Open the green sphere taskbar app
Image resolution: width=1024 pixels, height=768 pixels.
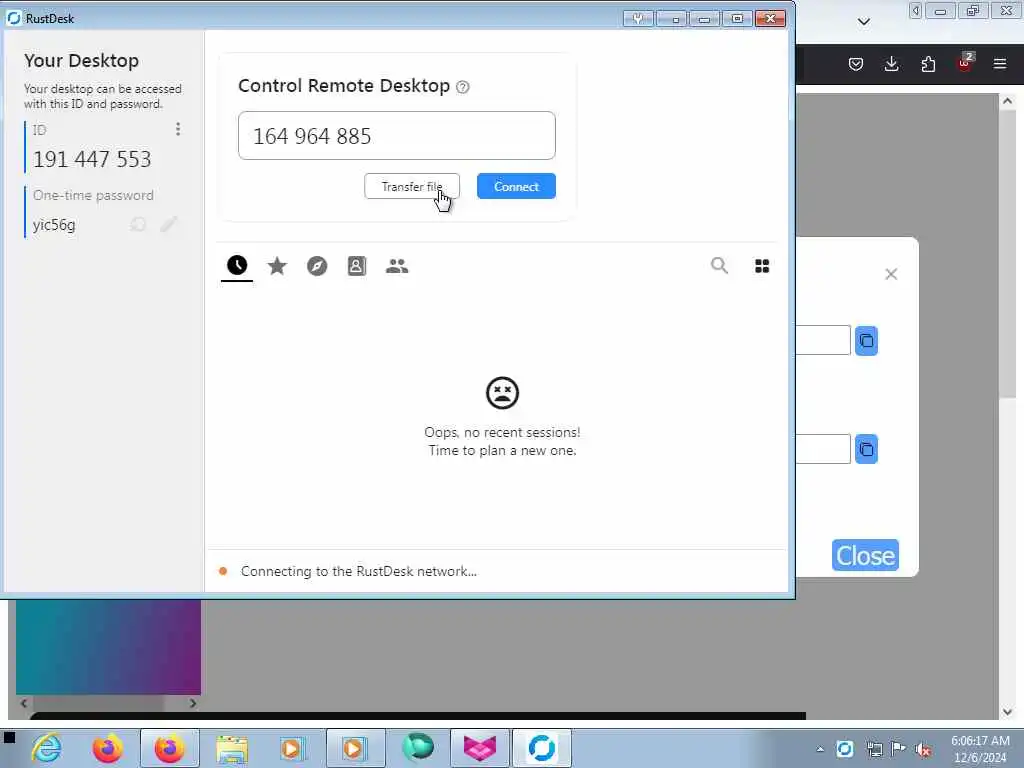(418, 748)
